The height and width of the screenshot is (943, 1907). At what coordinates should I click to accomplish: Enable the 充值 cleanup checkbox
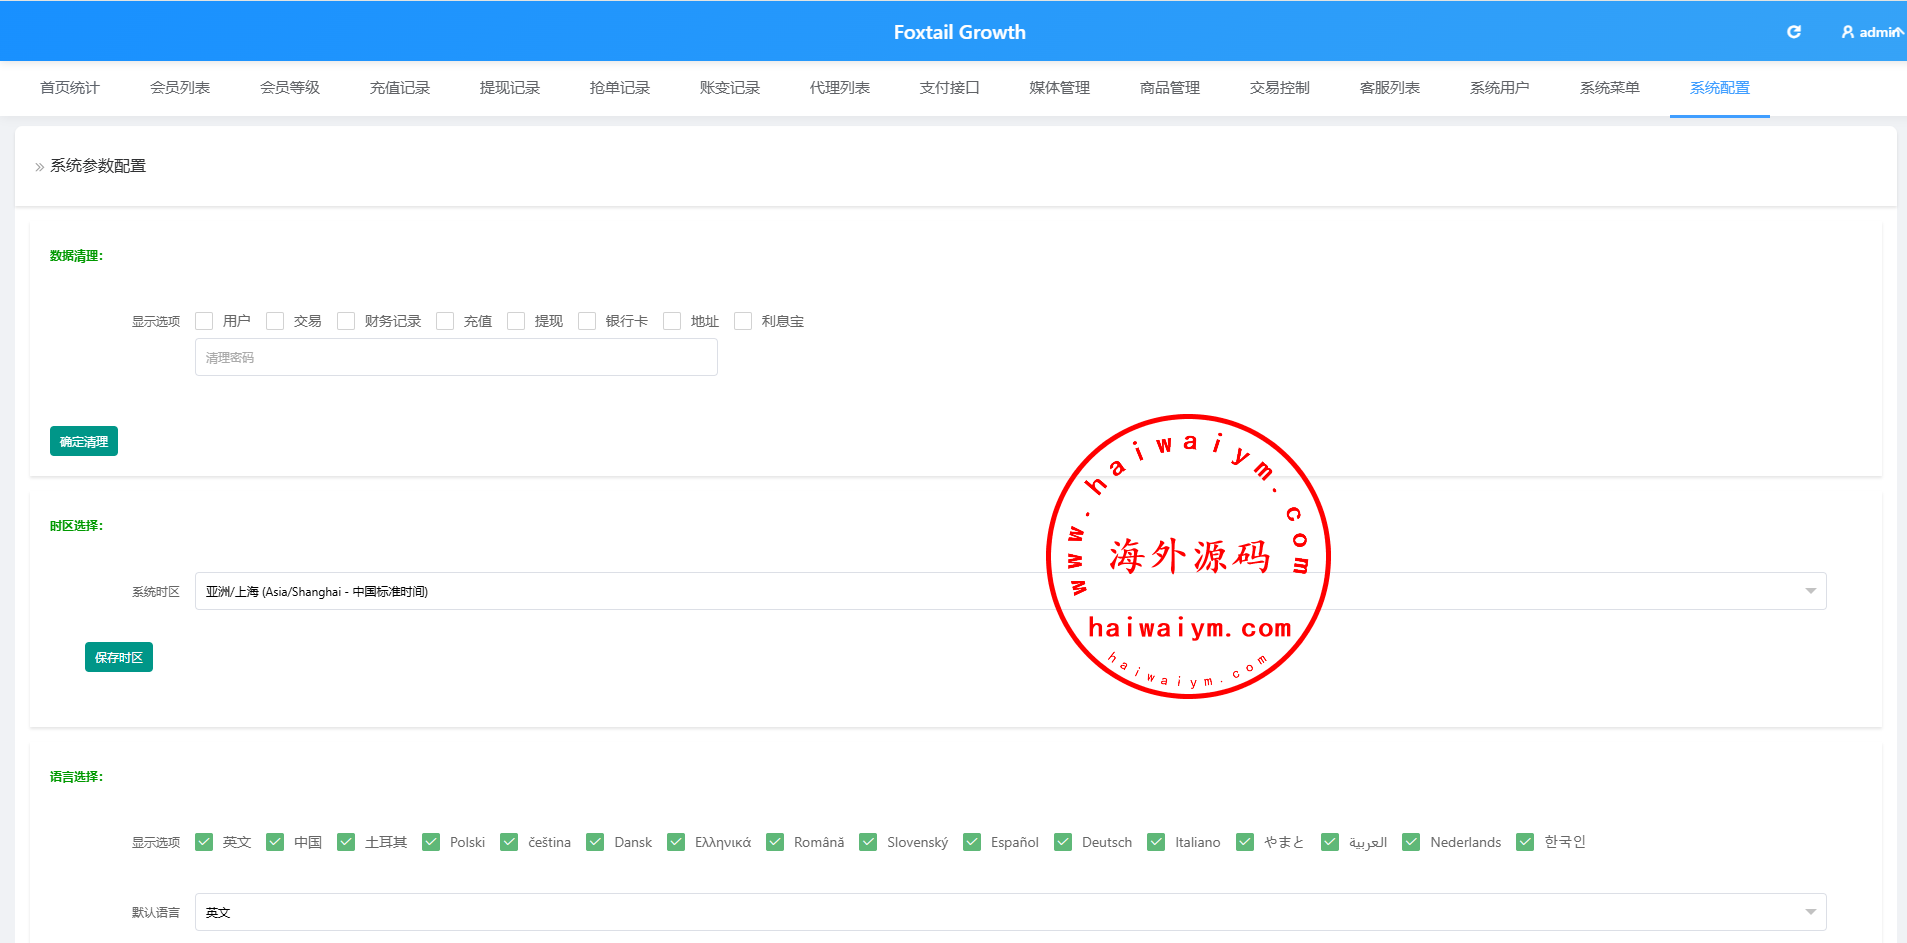(x=445, y=321)
